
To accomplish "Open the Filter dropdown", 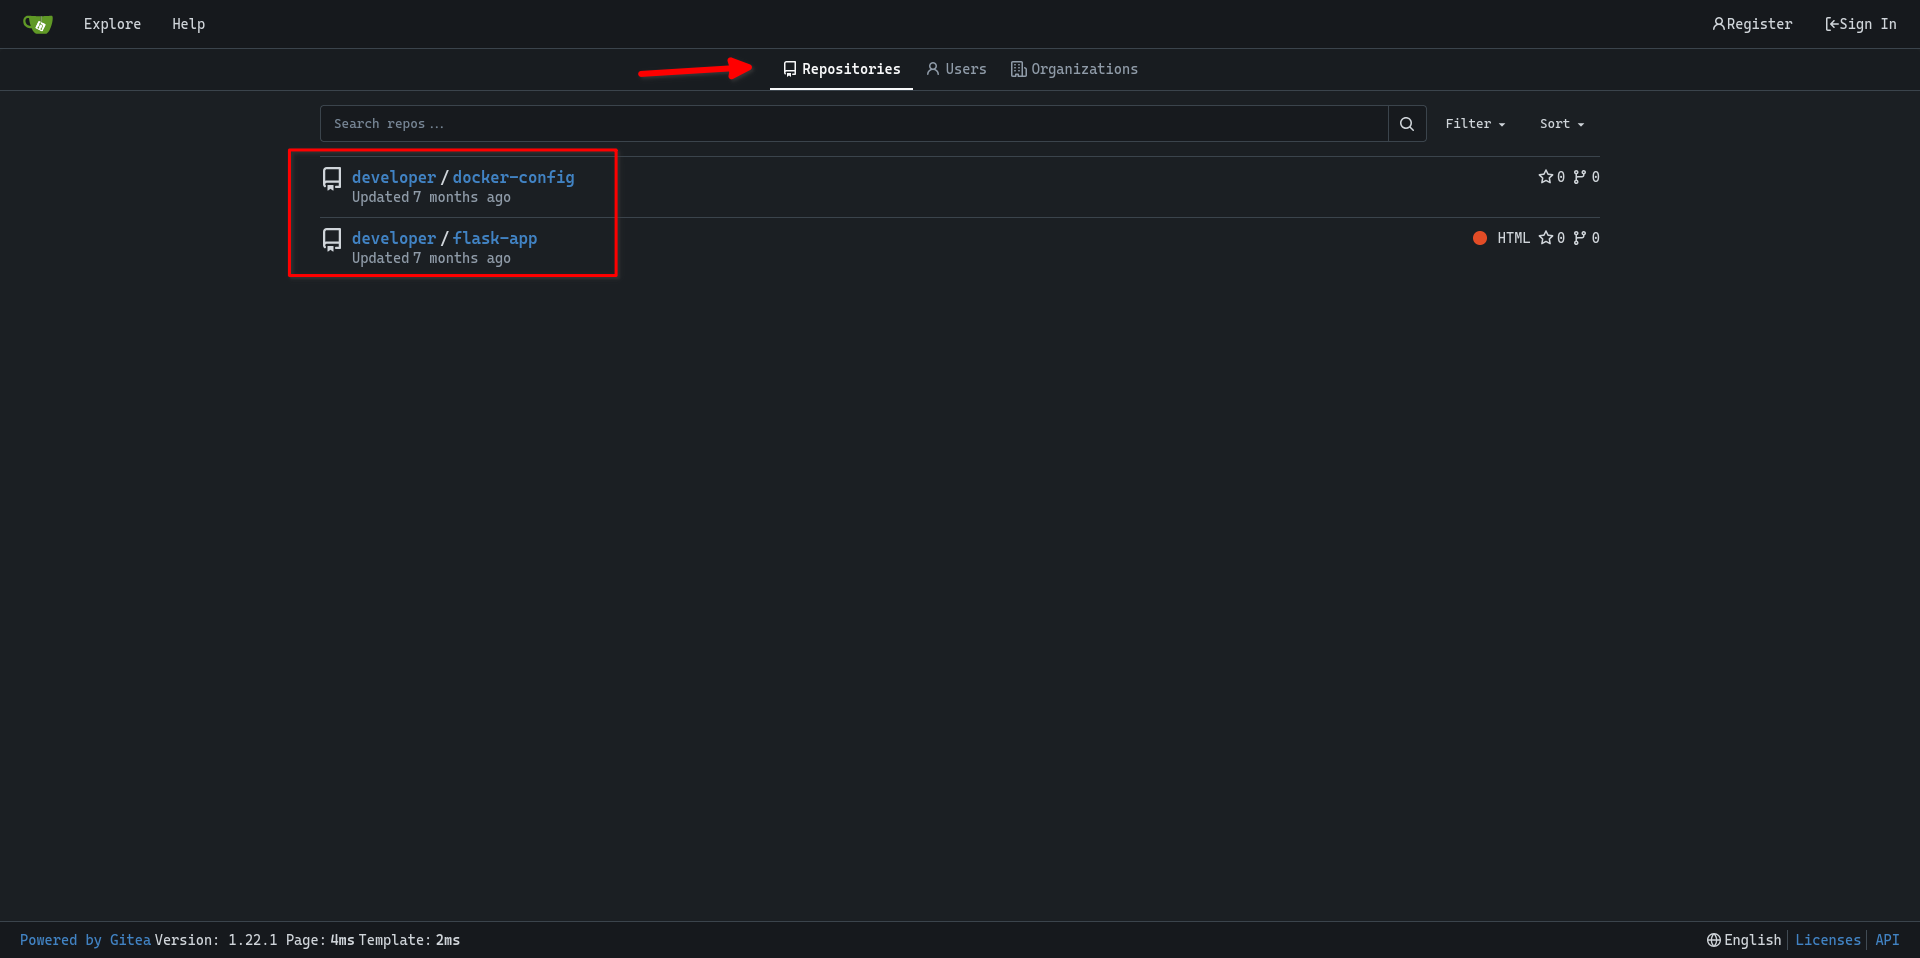I will click(1474, 124).
